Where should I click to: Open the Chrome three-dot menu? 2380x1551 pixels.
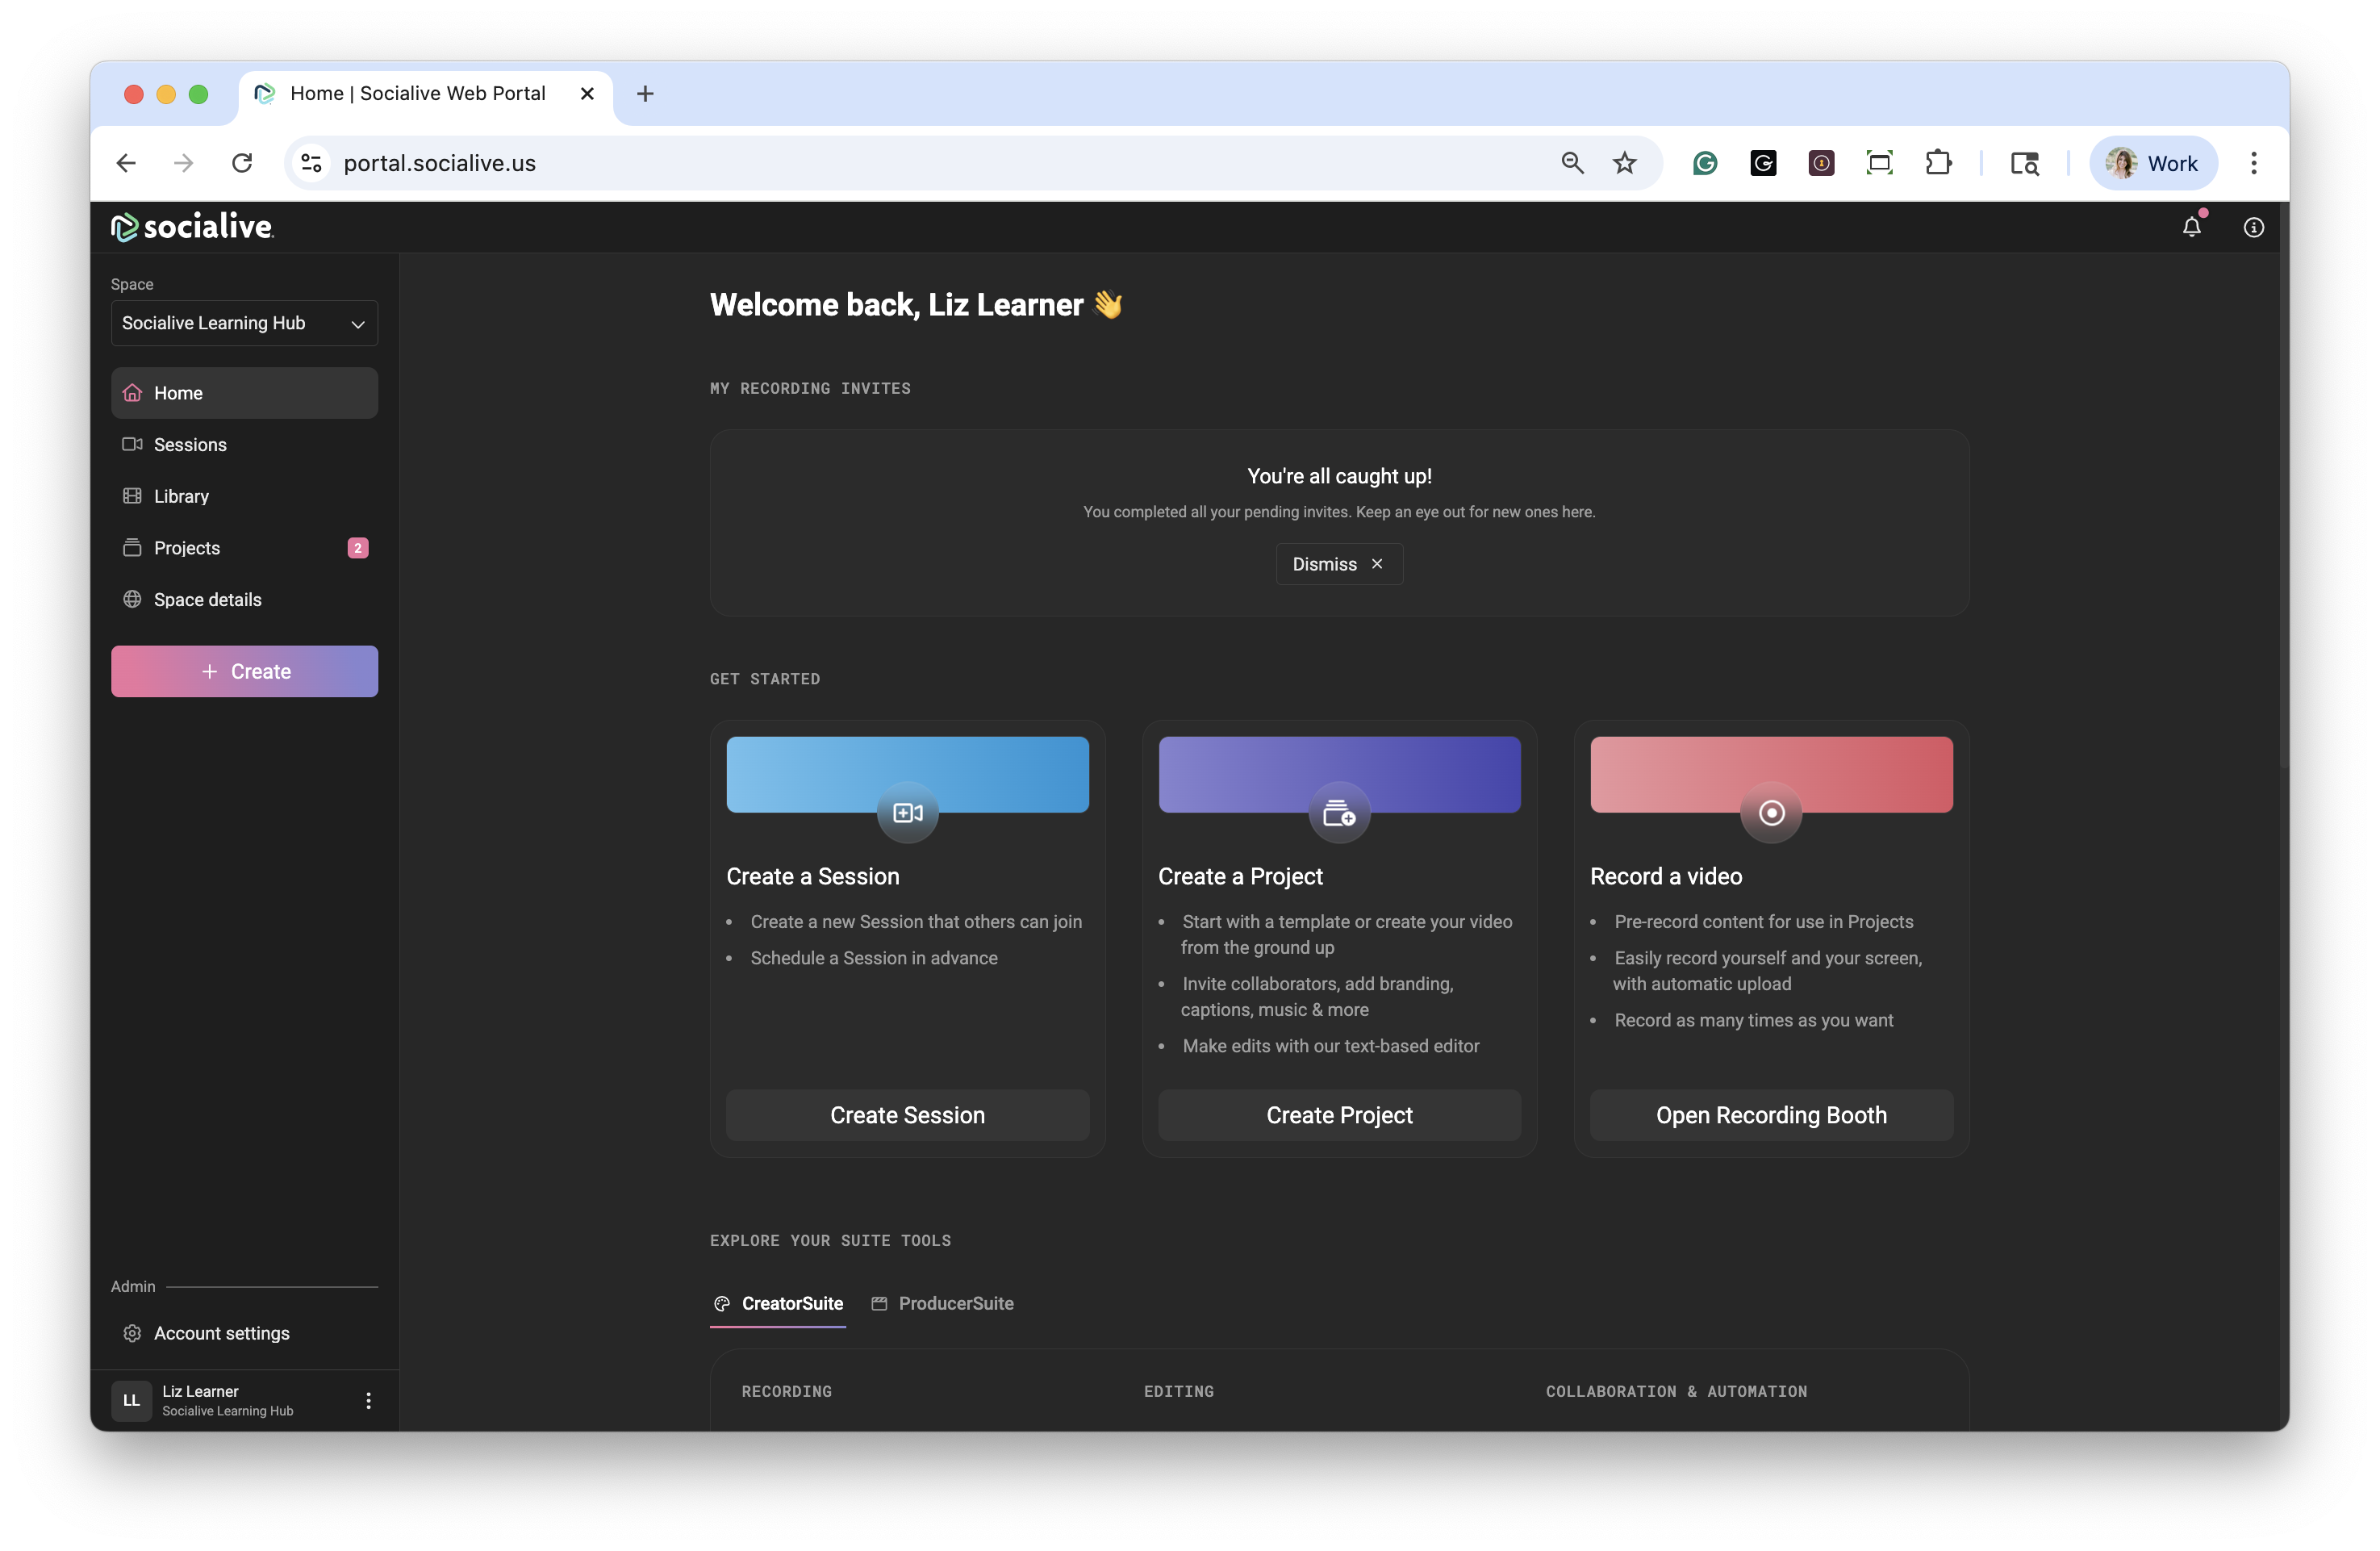[x=2253, y=163]
